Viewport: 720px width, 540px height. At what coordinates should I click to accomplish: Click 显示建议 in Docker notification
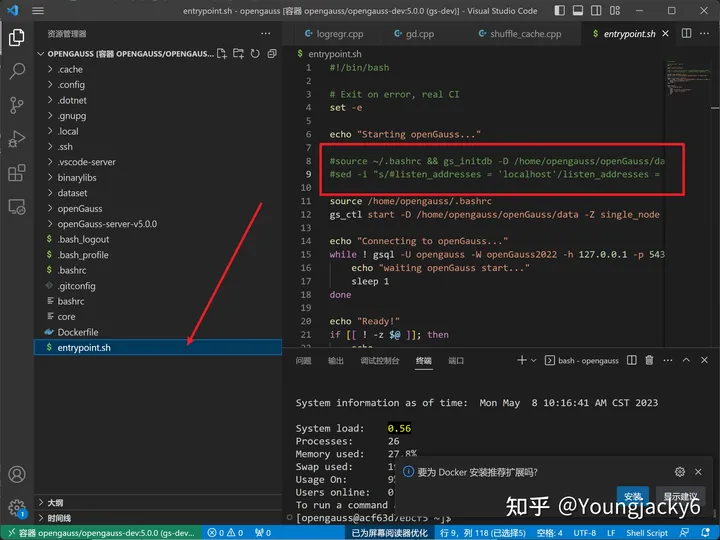(x=680, y=496)
